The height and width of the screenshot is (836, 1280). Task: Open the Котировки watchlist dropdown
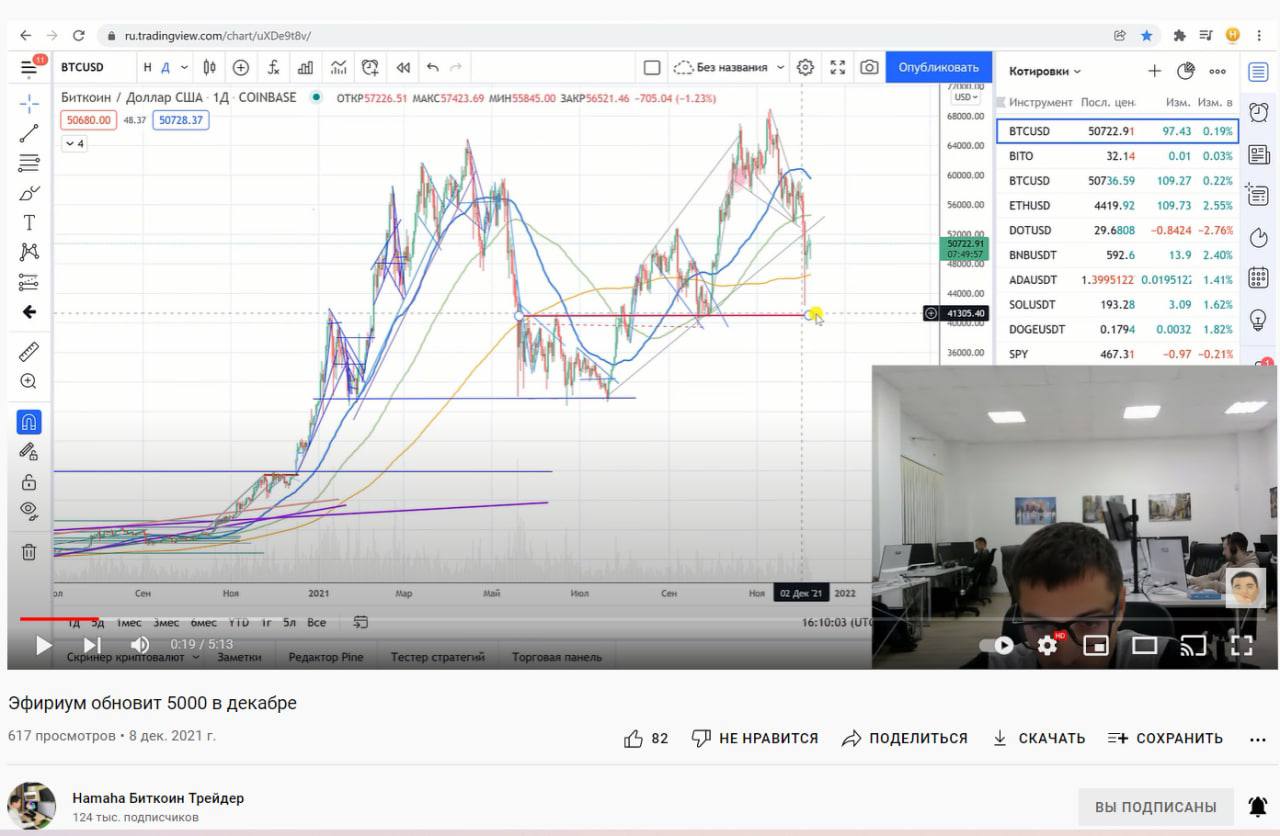pos(1045,71)
